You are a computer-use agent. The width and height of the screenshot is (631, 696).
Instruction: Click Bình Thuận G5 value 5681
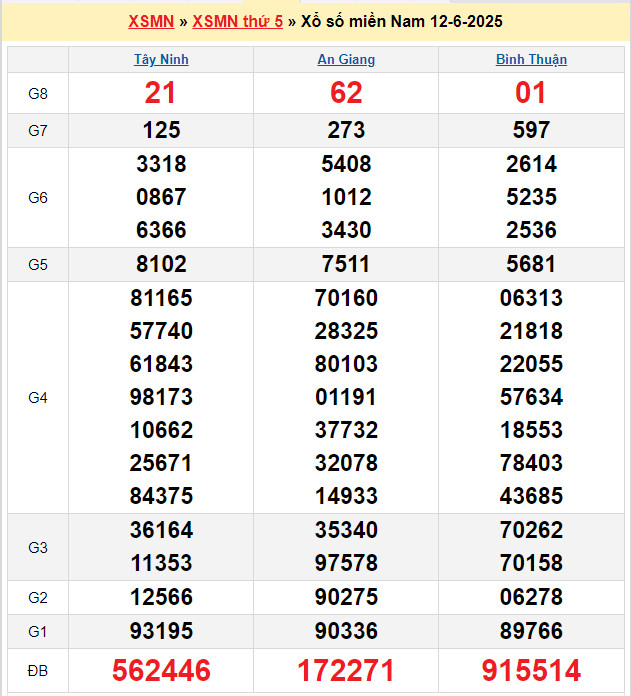(531, 264)
